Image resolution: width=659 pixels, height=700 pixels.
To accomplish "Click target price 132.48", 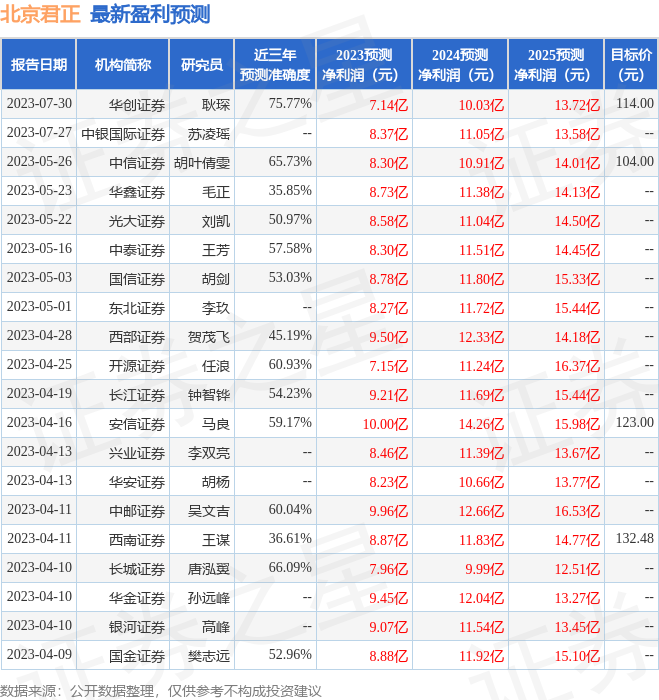I will [634, 539].
